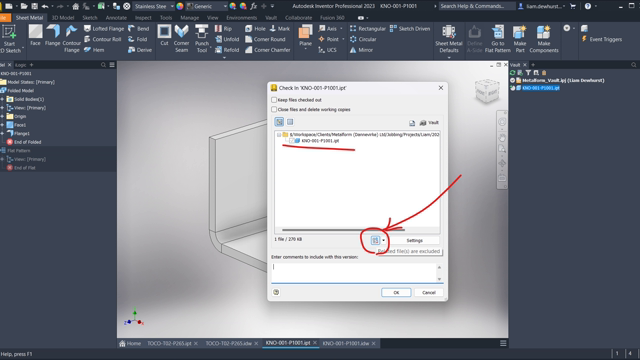Tick Close files and delete working copies
The image size is (640, 360).
pyautogui.click(x=274, y=109)
